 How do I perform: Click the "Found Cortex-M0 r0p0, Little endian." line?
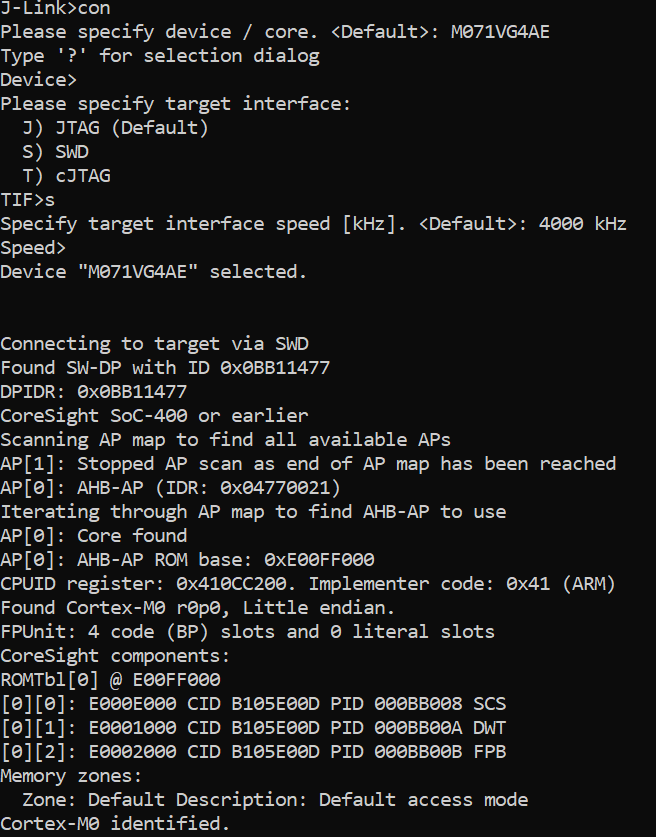[198, 608]
